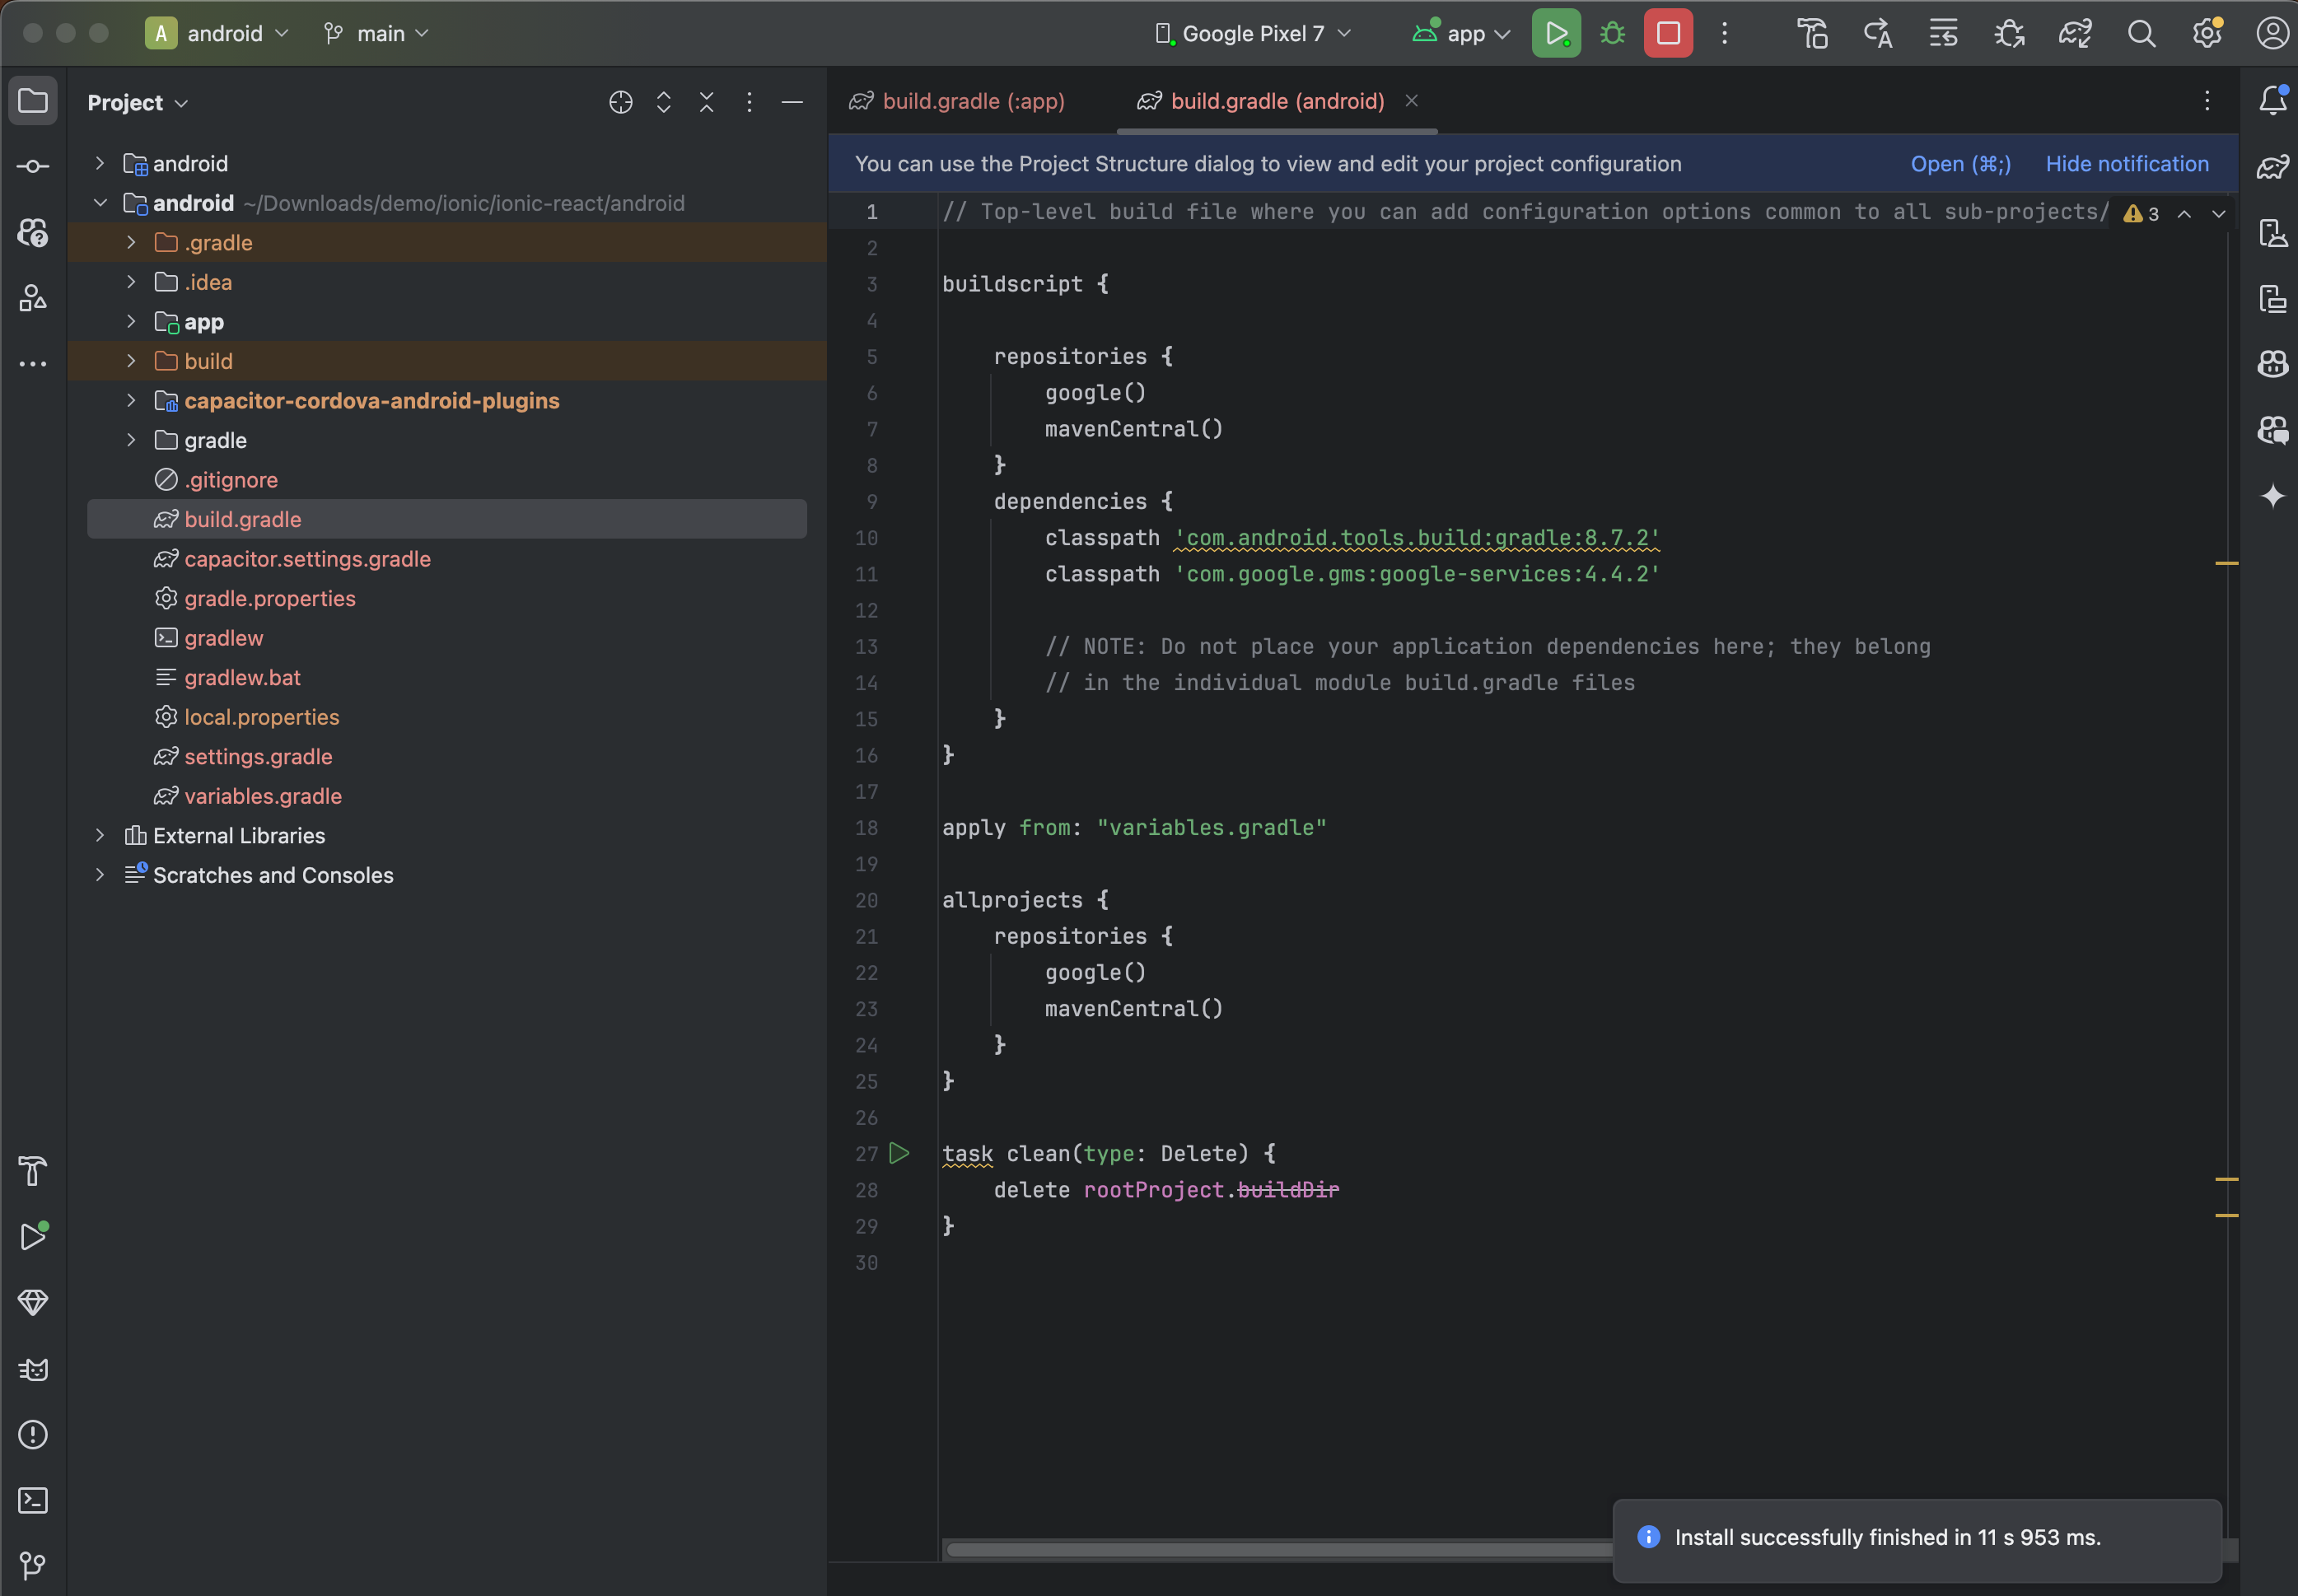Click the Hide notification link

point(2126,164)
